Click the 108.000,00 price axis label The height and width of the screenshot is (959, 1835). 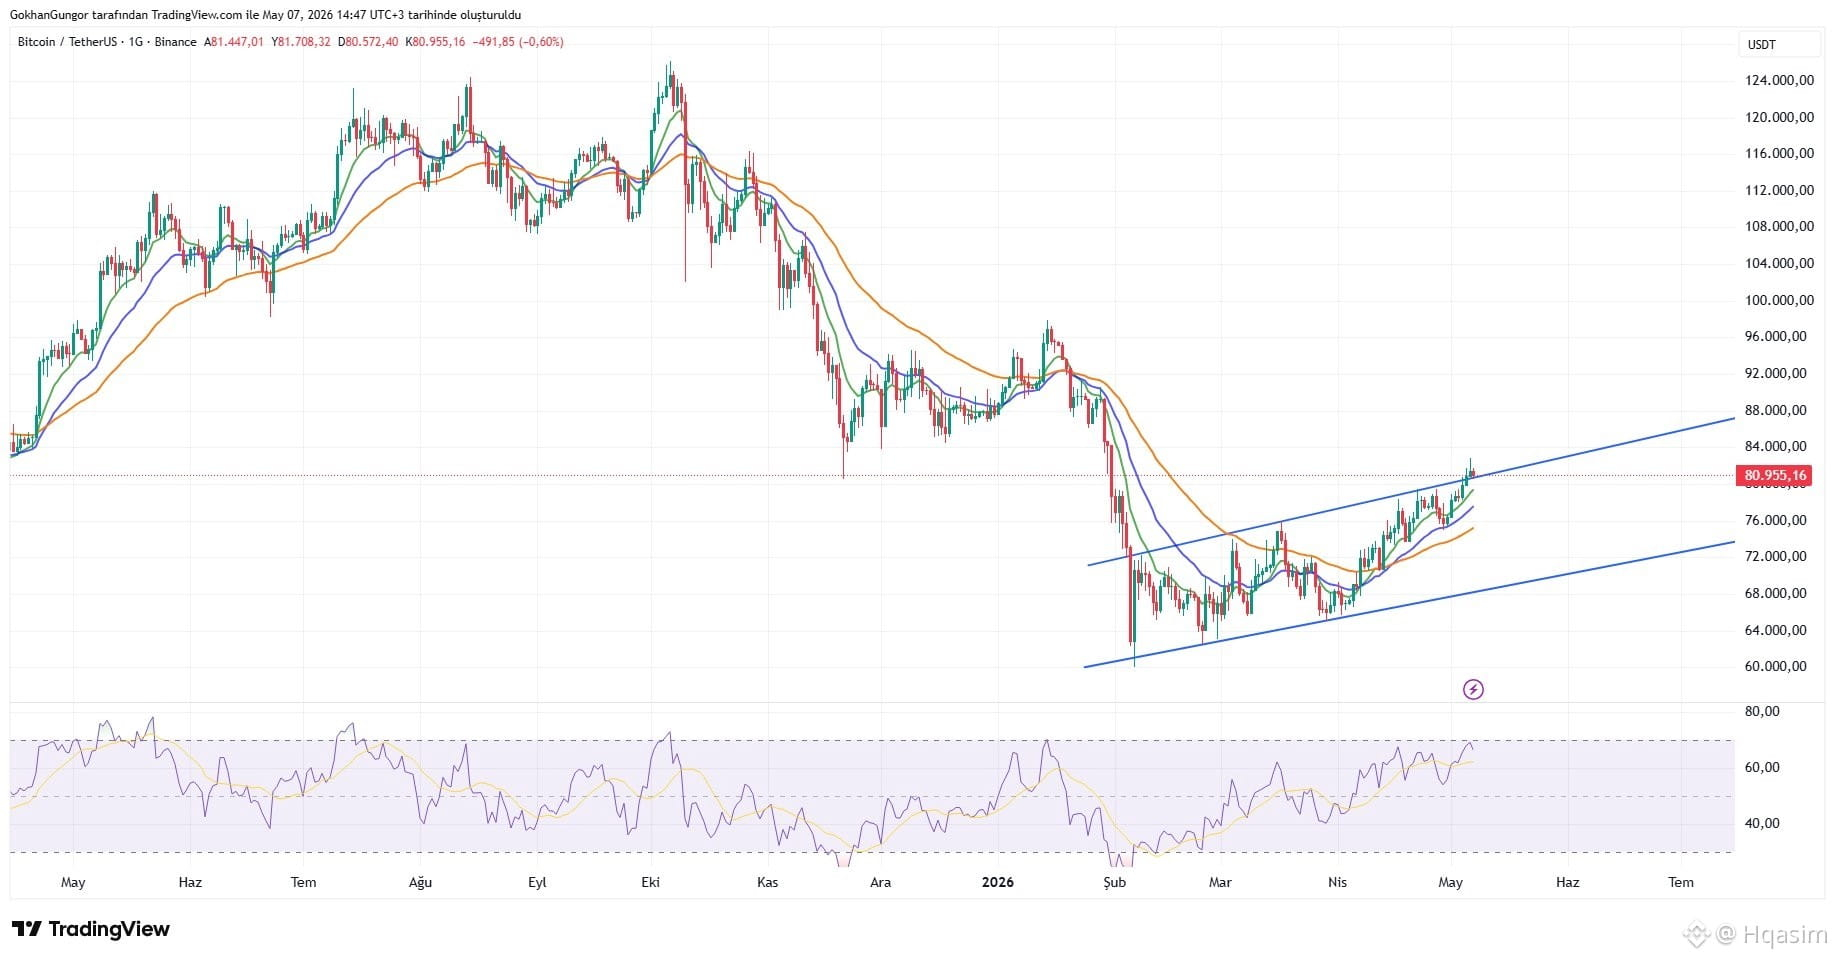[1780, 226]
